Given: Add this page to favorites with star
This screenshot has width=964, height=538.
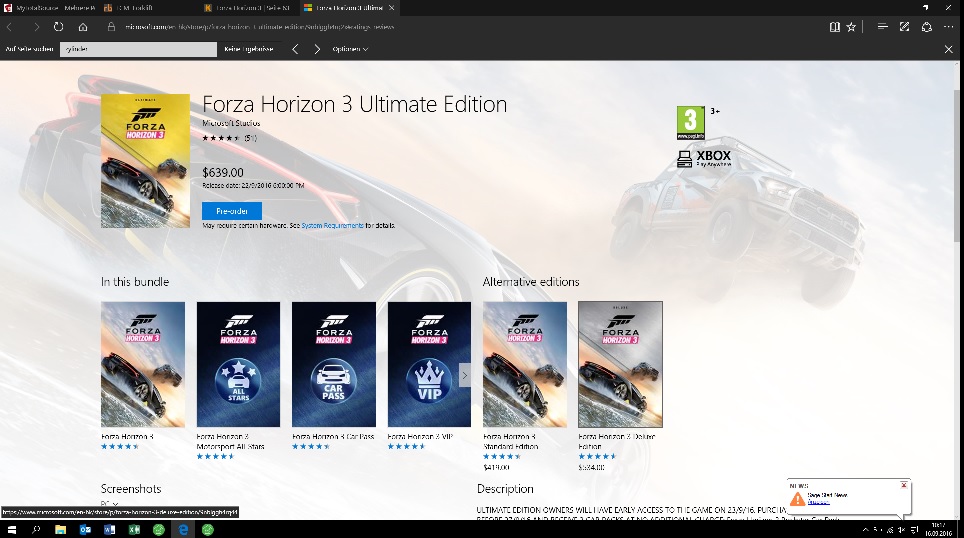Looking at the screenshot, I should tap(851, 27).
